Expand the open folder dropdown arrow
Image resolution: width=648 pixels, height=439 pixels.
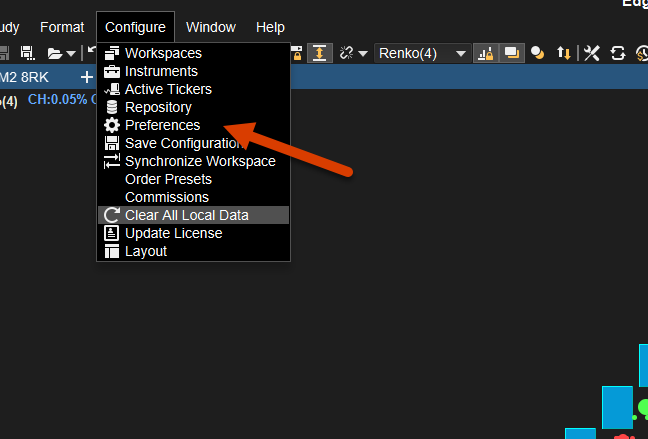70,53
